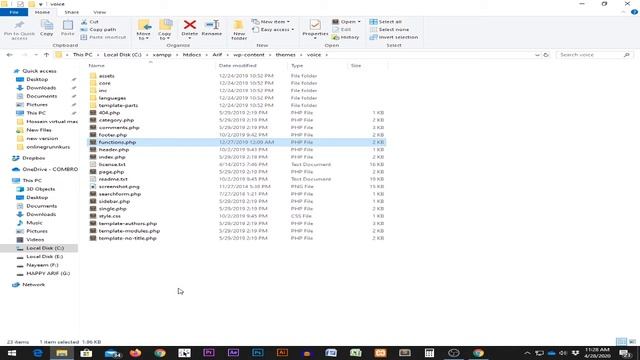This screenshot has width=640, height=360.
Task: Select the template-parts folder
Action: pos(118,105)
